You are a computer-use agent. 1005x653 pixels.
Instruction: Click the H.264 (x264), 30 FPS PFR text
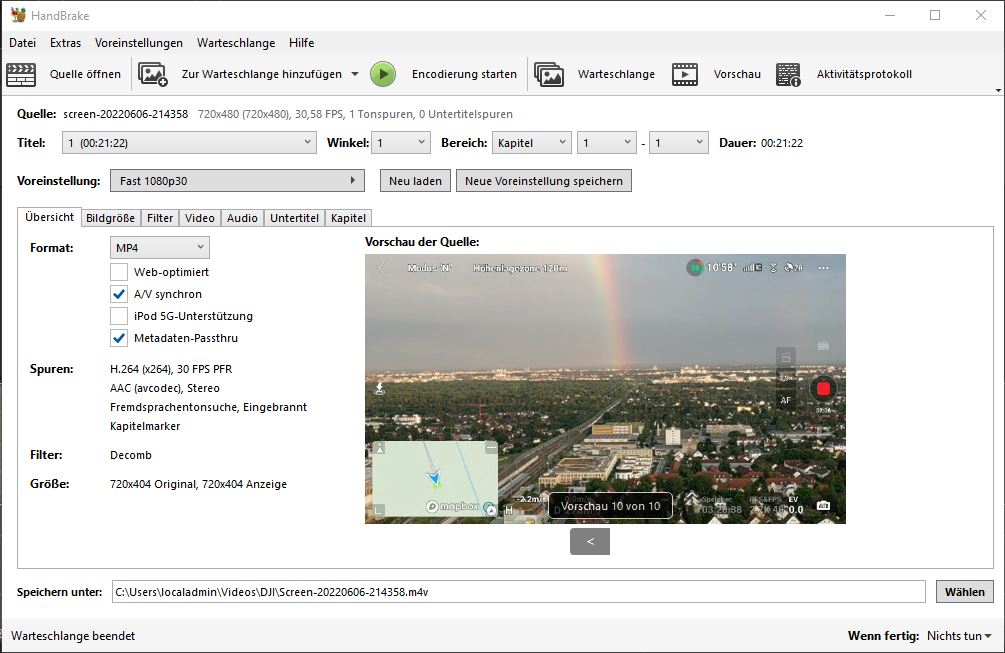click(171, 369)
